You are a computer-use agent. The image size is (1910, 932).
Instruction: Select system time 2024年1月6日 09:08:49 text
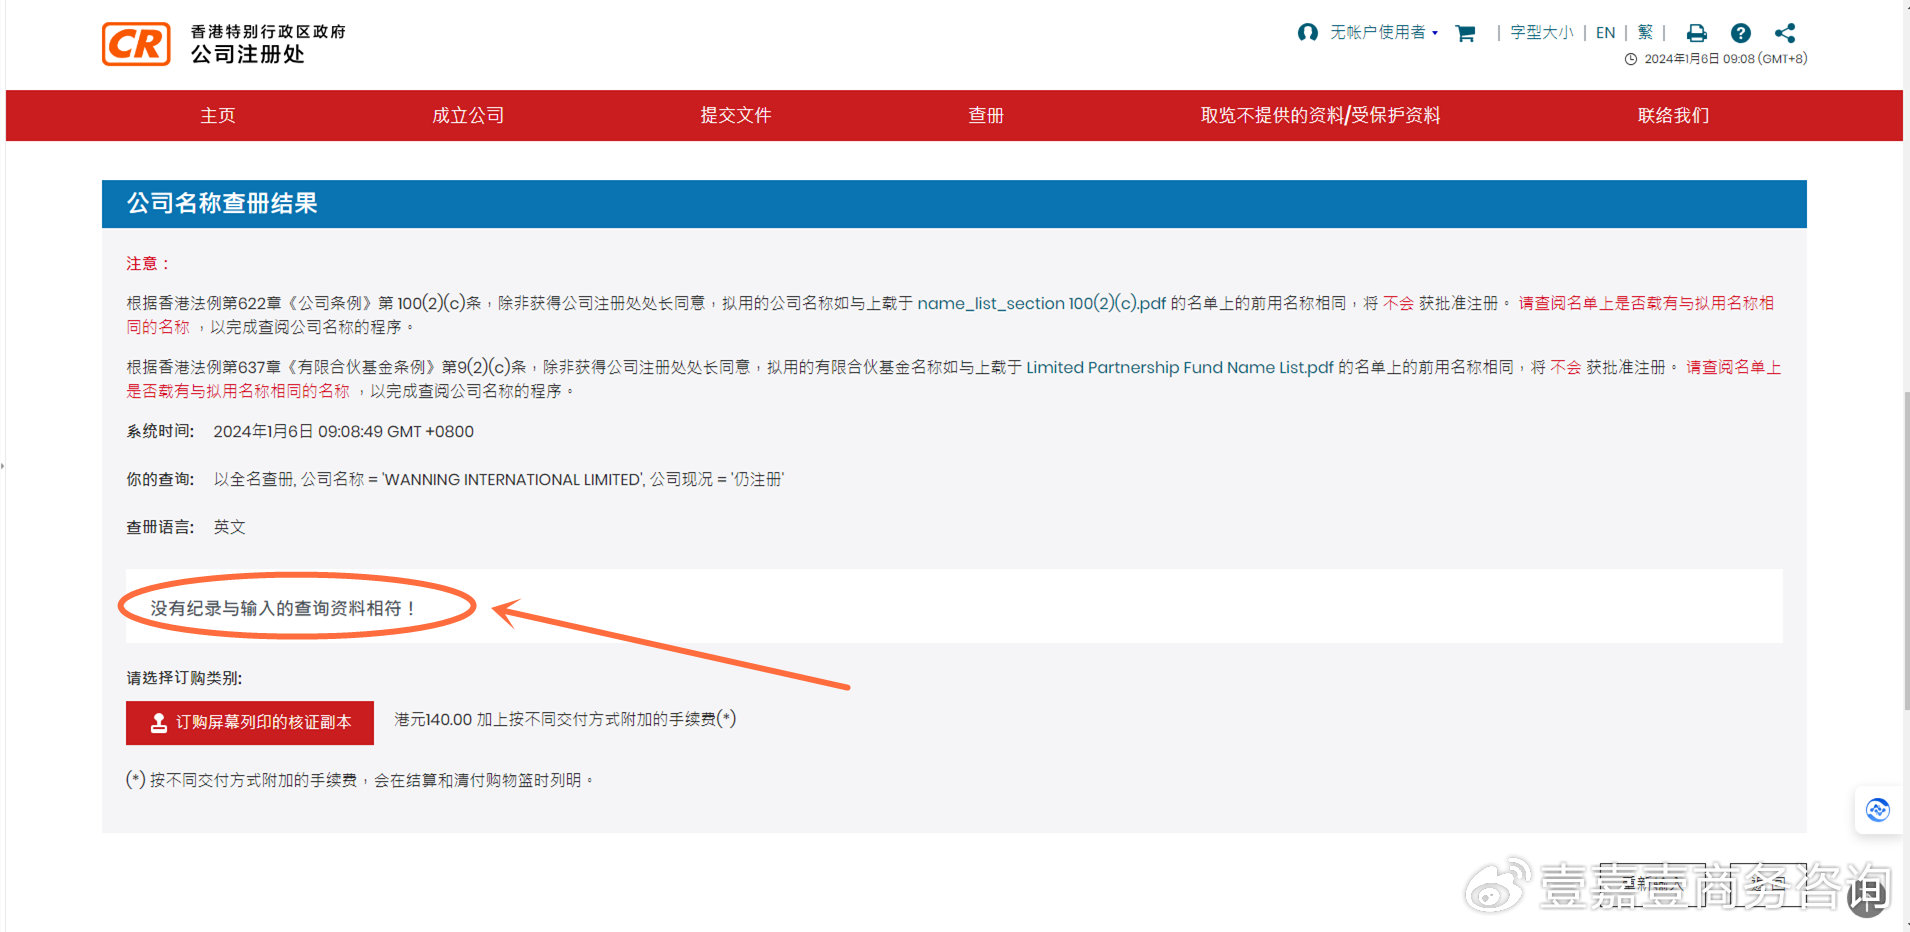343,432
